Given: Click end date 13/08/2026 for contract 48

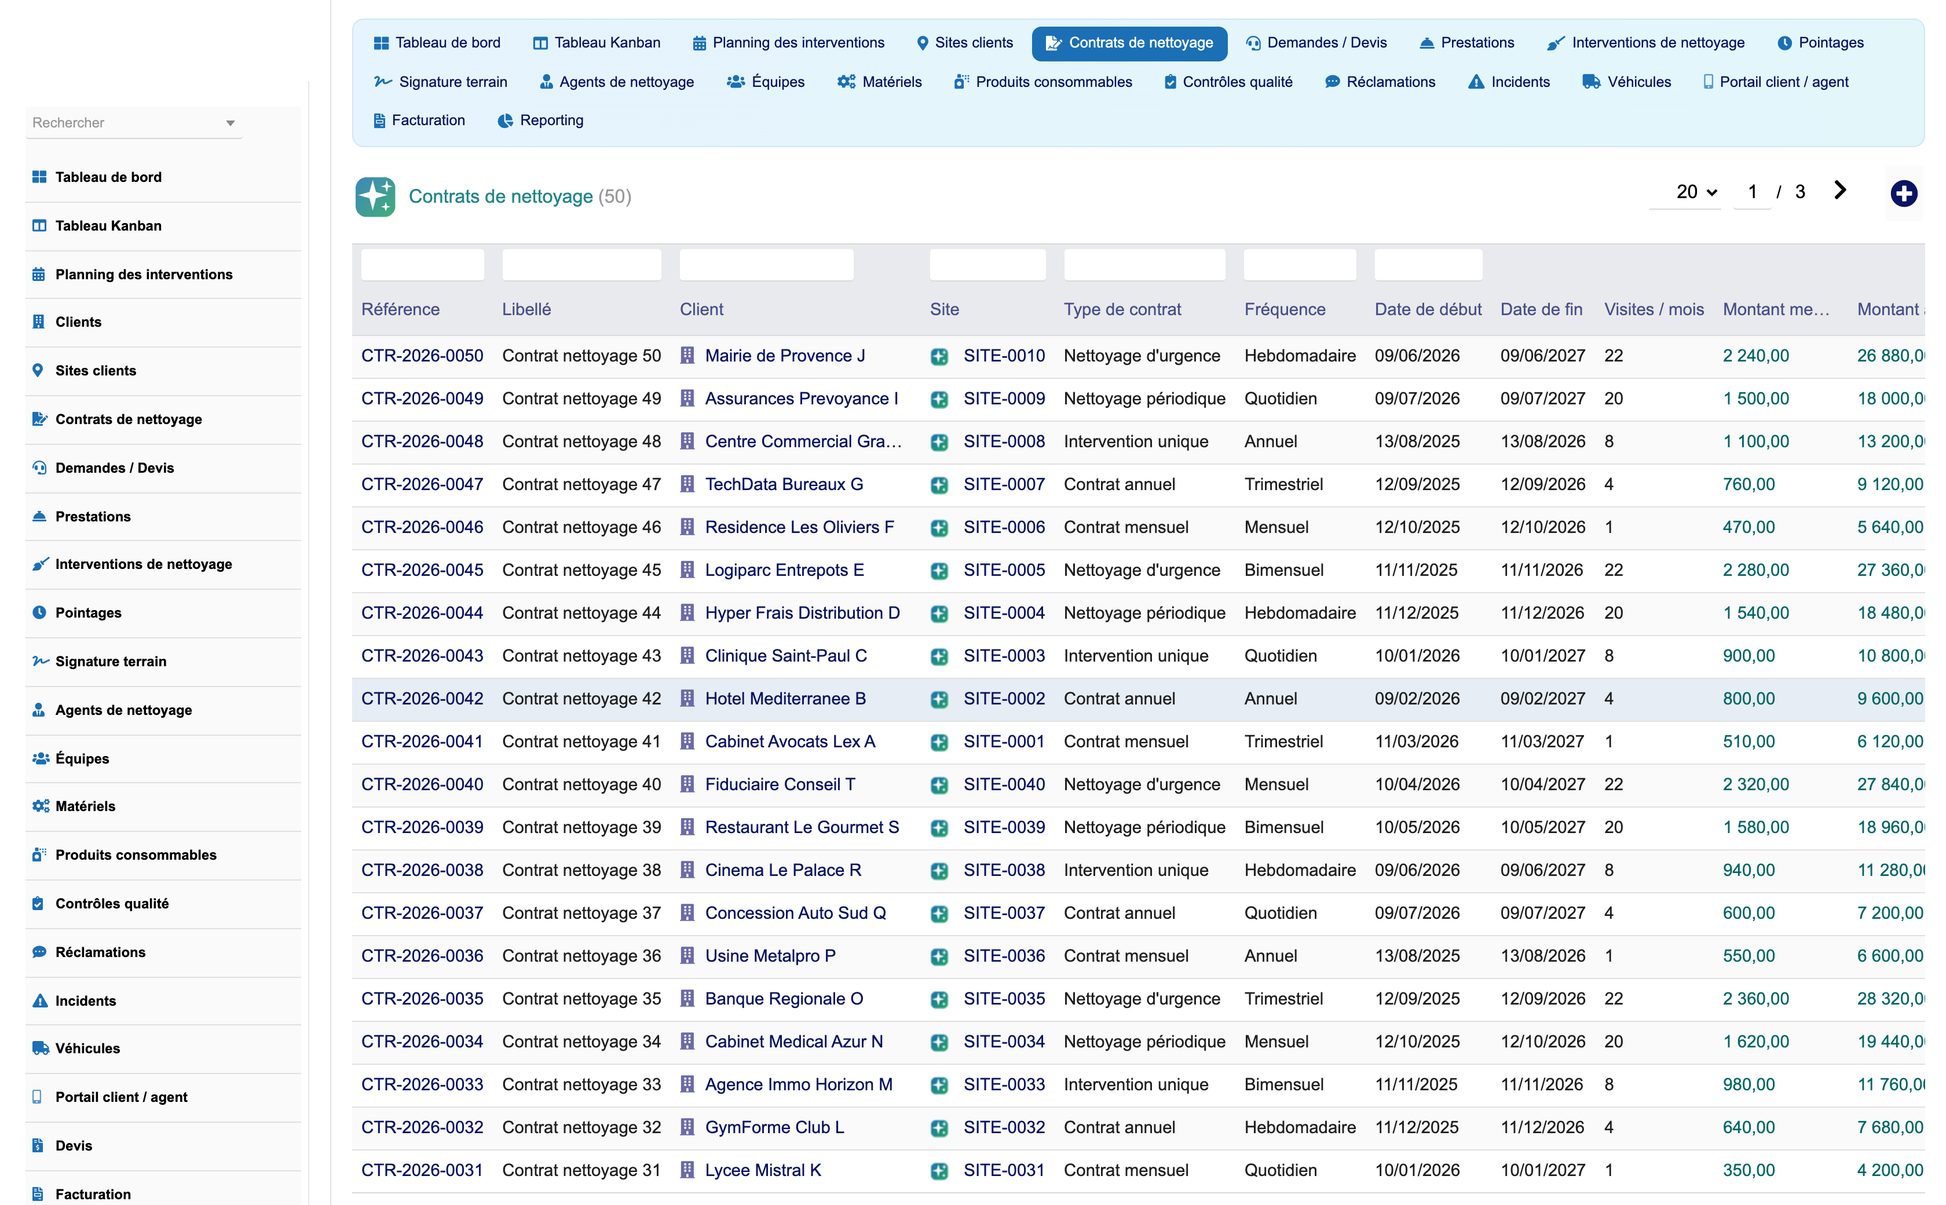Looking at the screenshot, I should point(1543,442).
